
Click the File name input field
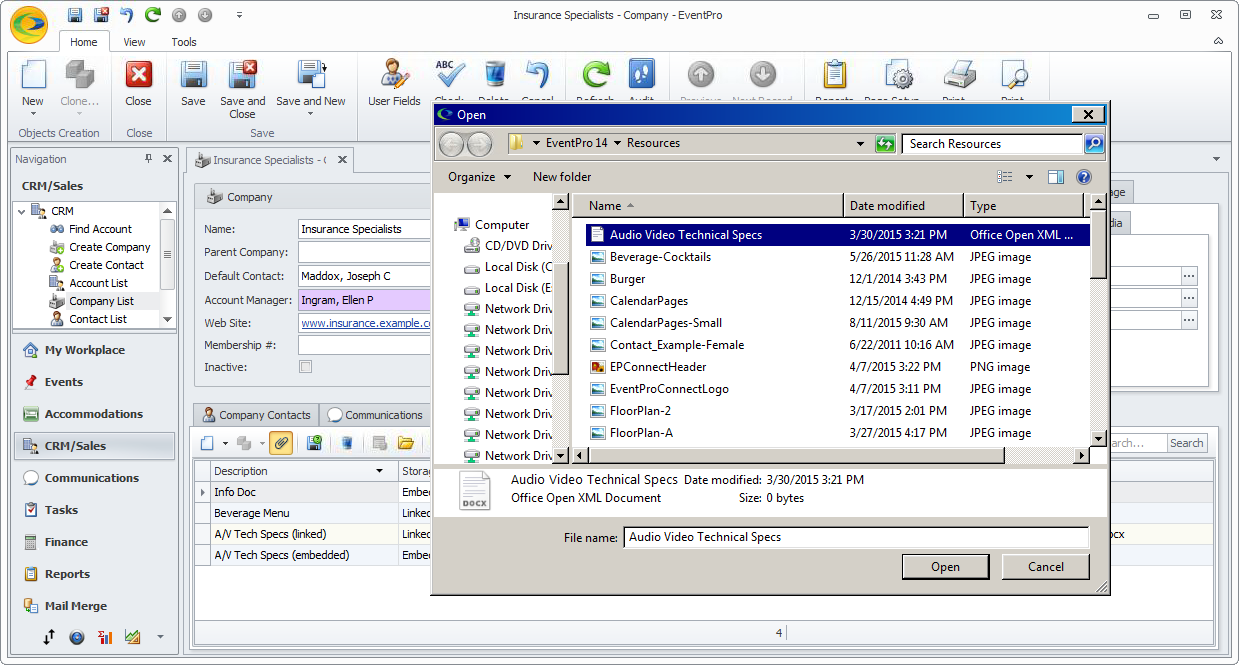855,537
